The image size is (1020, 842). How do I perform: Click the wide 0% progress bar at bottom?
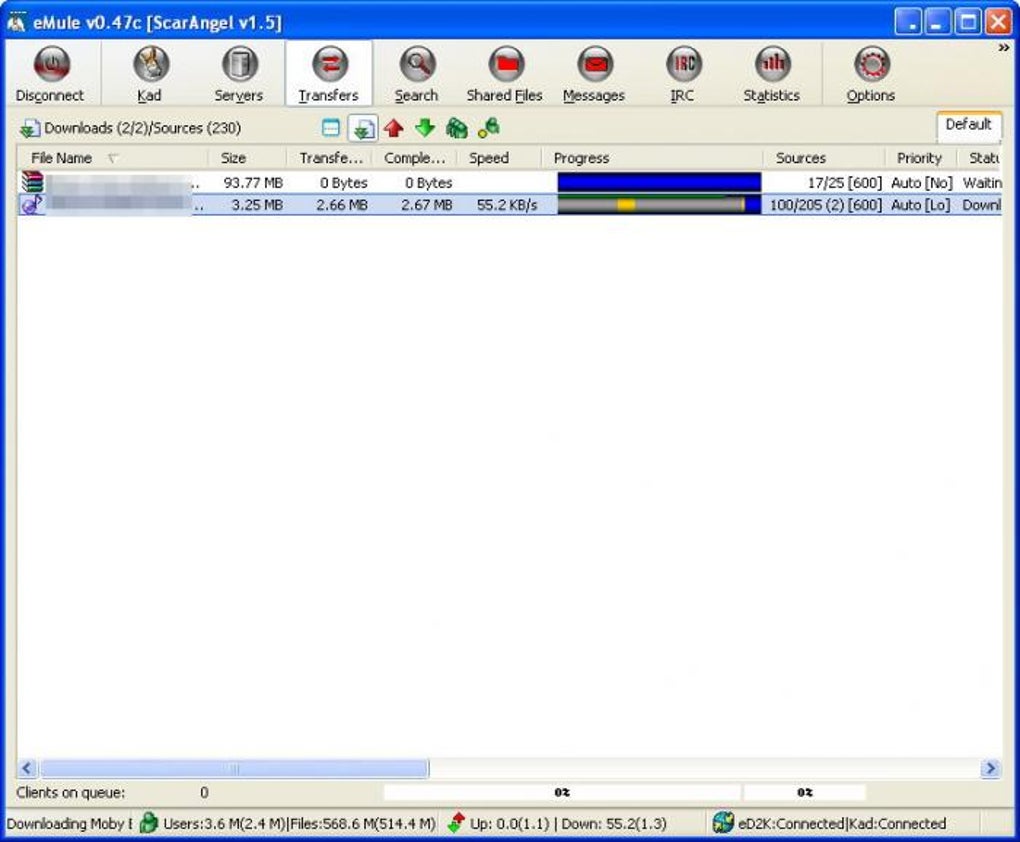[562, 792]
